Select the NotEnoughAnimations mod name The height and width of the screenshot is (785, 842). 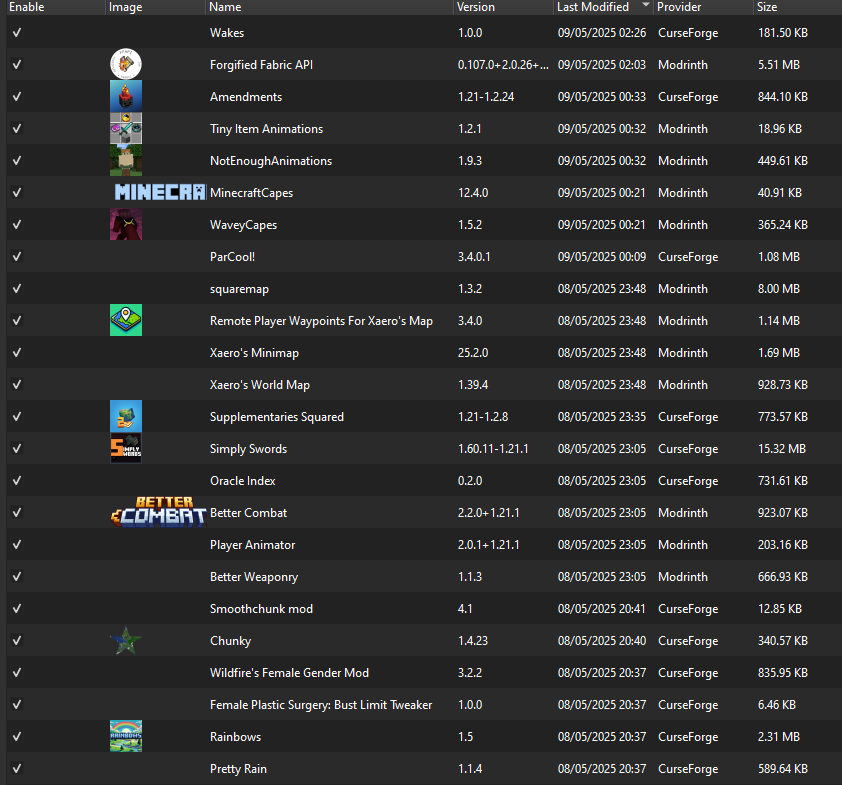271,161
